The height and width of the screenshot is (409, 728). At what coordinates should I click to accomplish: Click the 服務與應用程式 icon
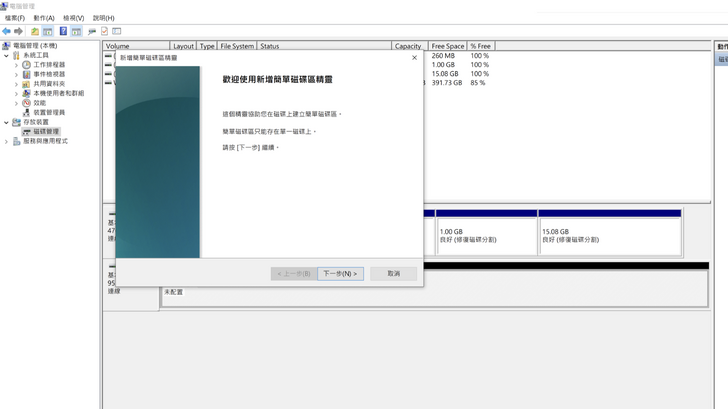pos(16,141)
